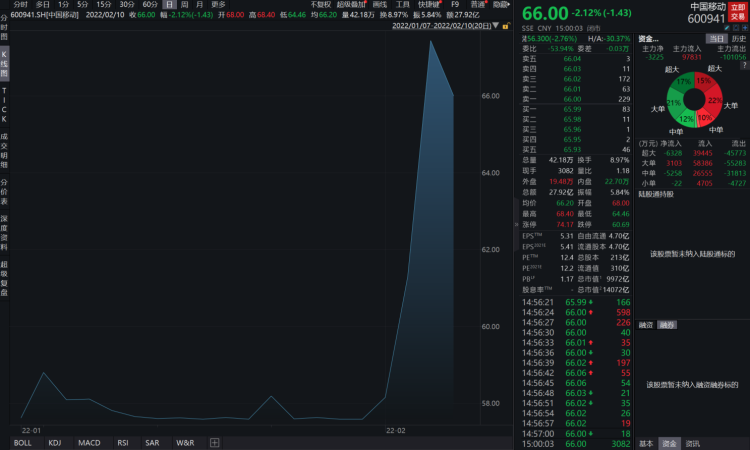The height and width of the screenshot is (450, 750).
Task: Toggle the W&R indicator
Action: (x=185, y=443)
